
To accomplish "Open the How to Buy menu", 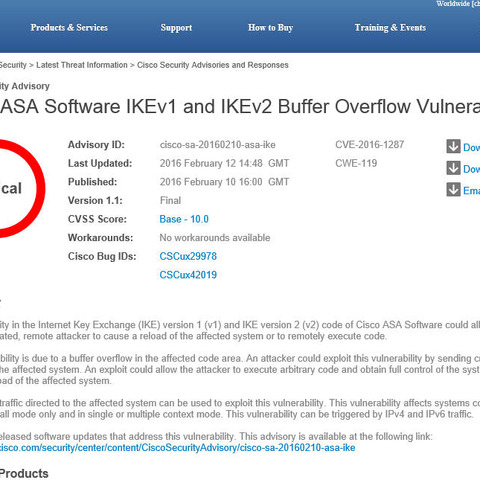I will coord(270,28).
